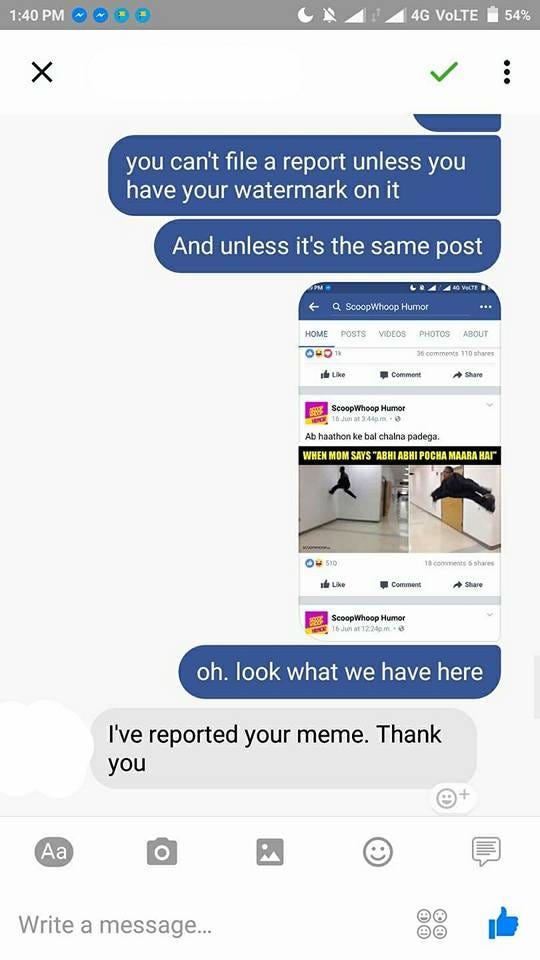Send a thumbs-up like

coord(503,923)
